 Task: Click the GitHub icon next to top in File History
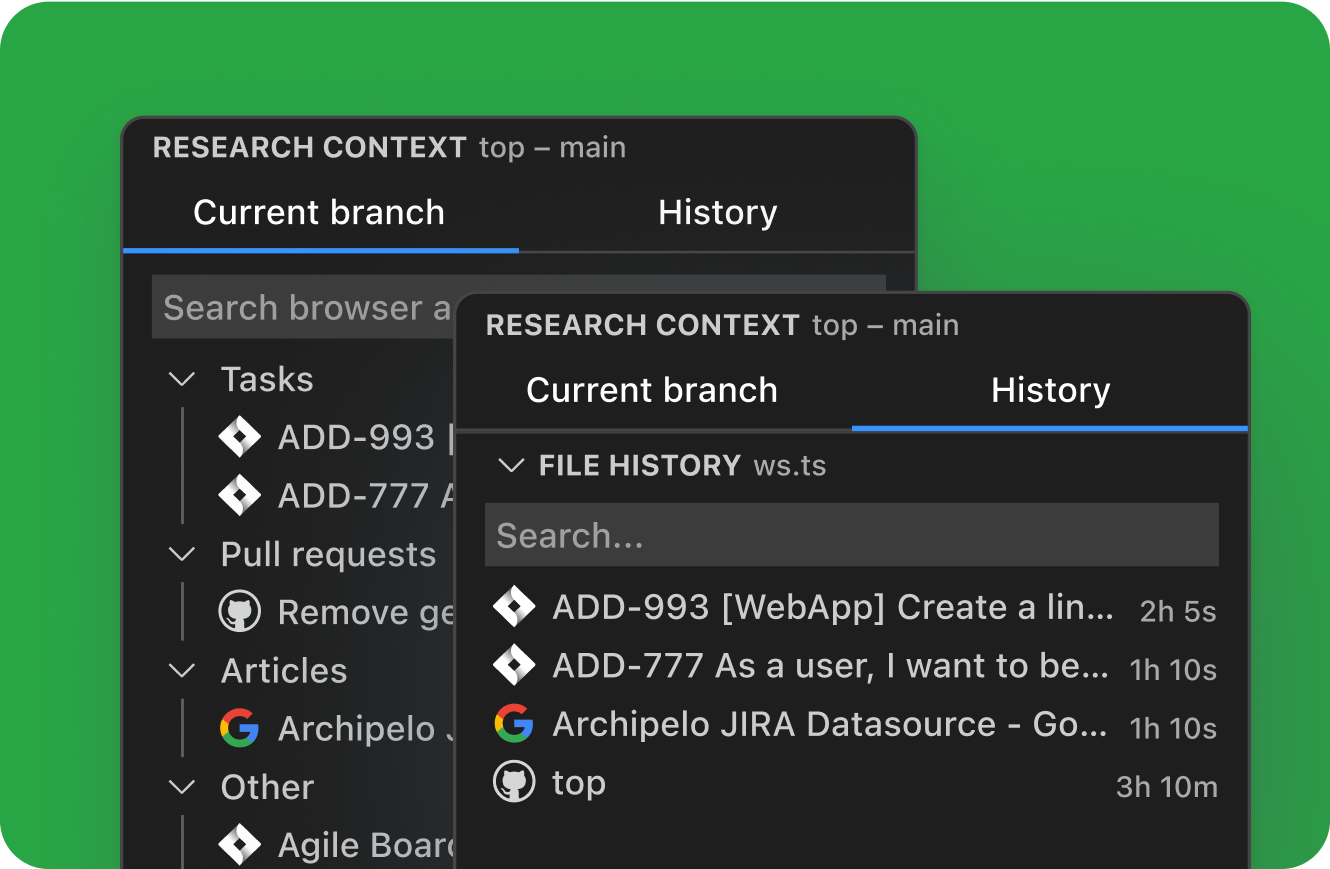point(514,782)
